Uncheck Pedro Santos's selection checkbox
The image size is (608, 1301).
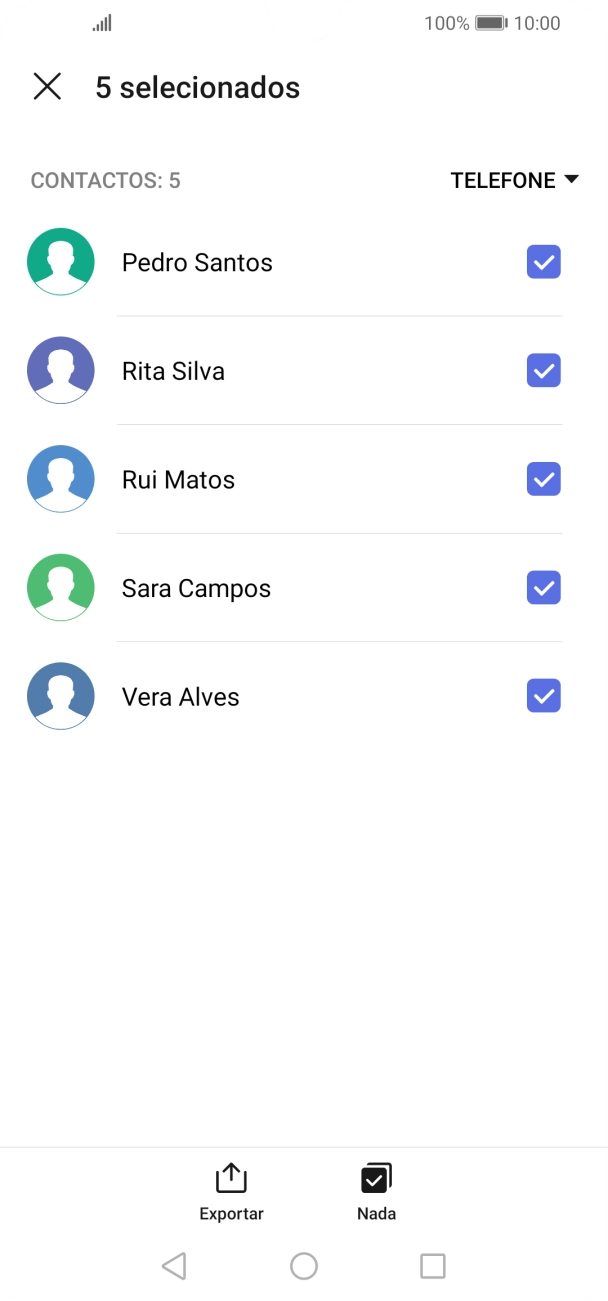click(543, 262)
